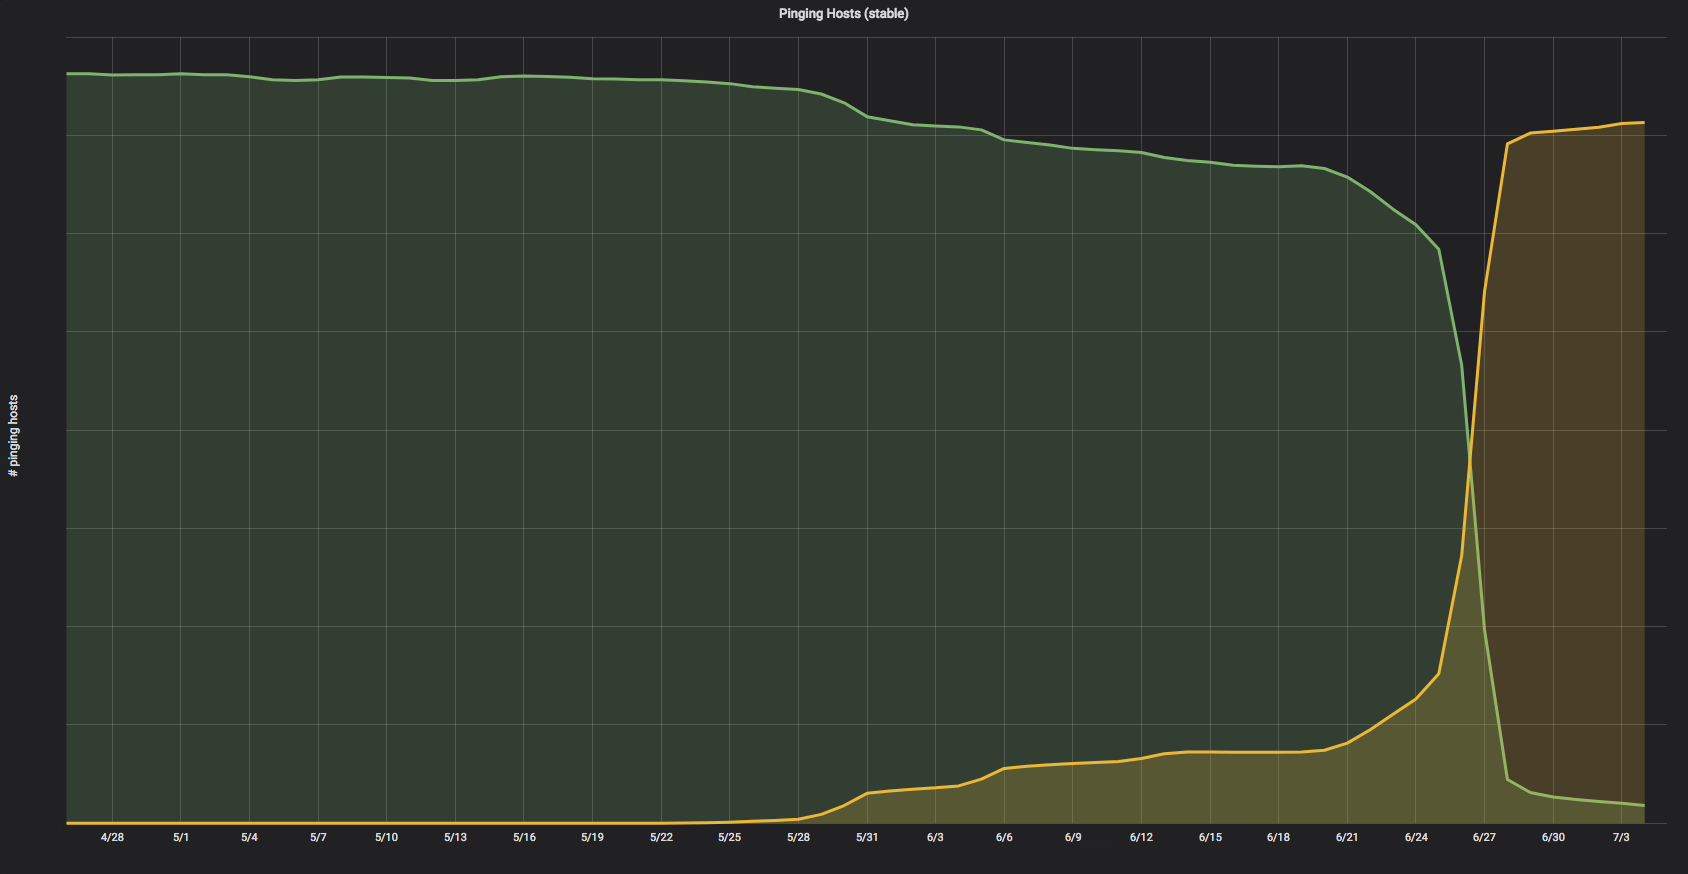Click where green and yellow lines cross
1688x874 pixels.
[x=1470, y=461]
